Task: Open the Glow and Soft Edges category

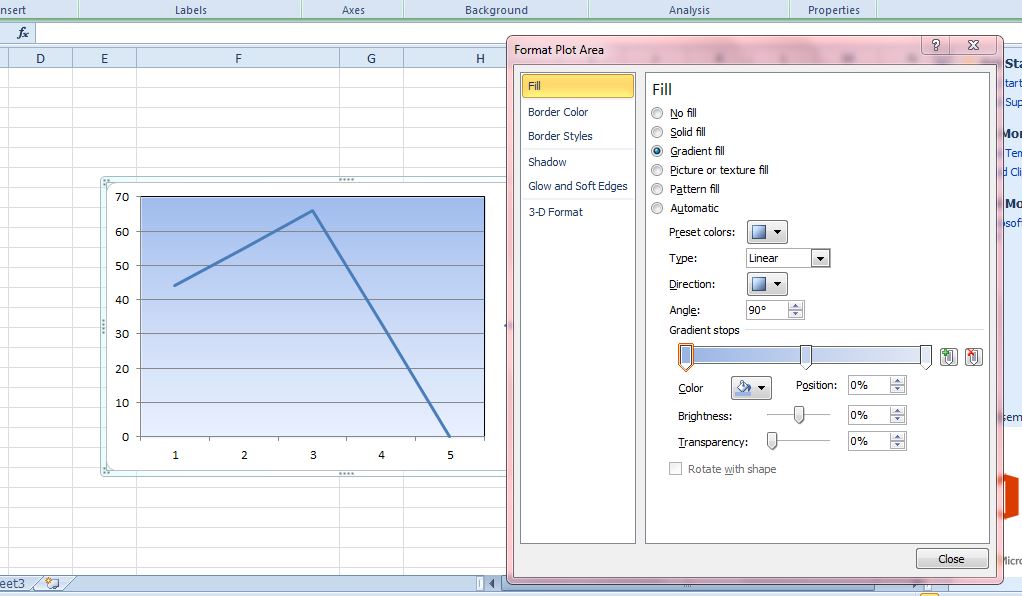Action: pyautogui.click(x=578, y=186)
